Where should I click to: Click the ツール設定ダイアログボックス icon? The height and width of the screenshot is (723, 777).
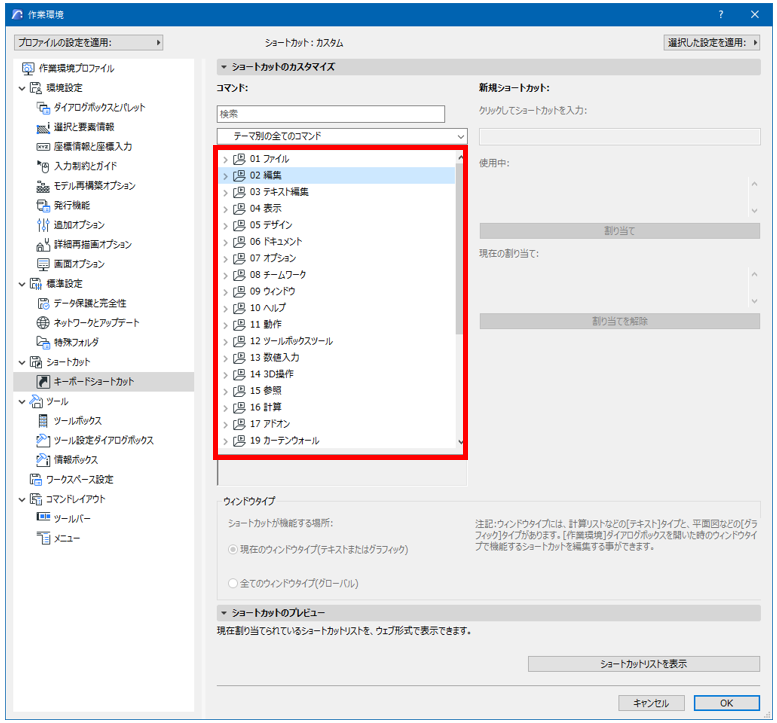[x=44, y=441]
